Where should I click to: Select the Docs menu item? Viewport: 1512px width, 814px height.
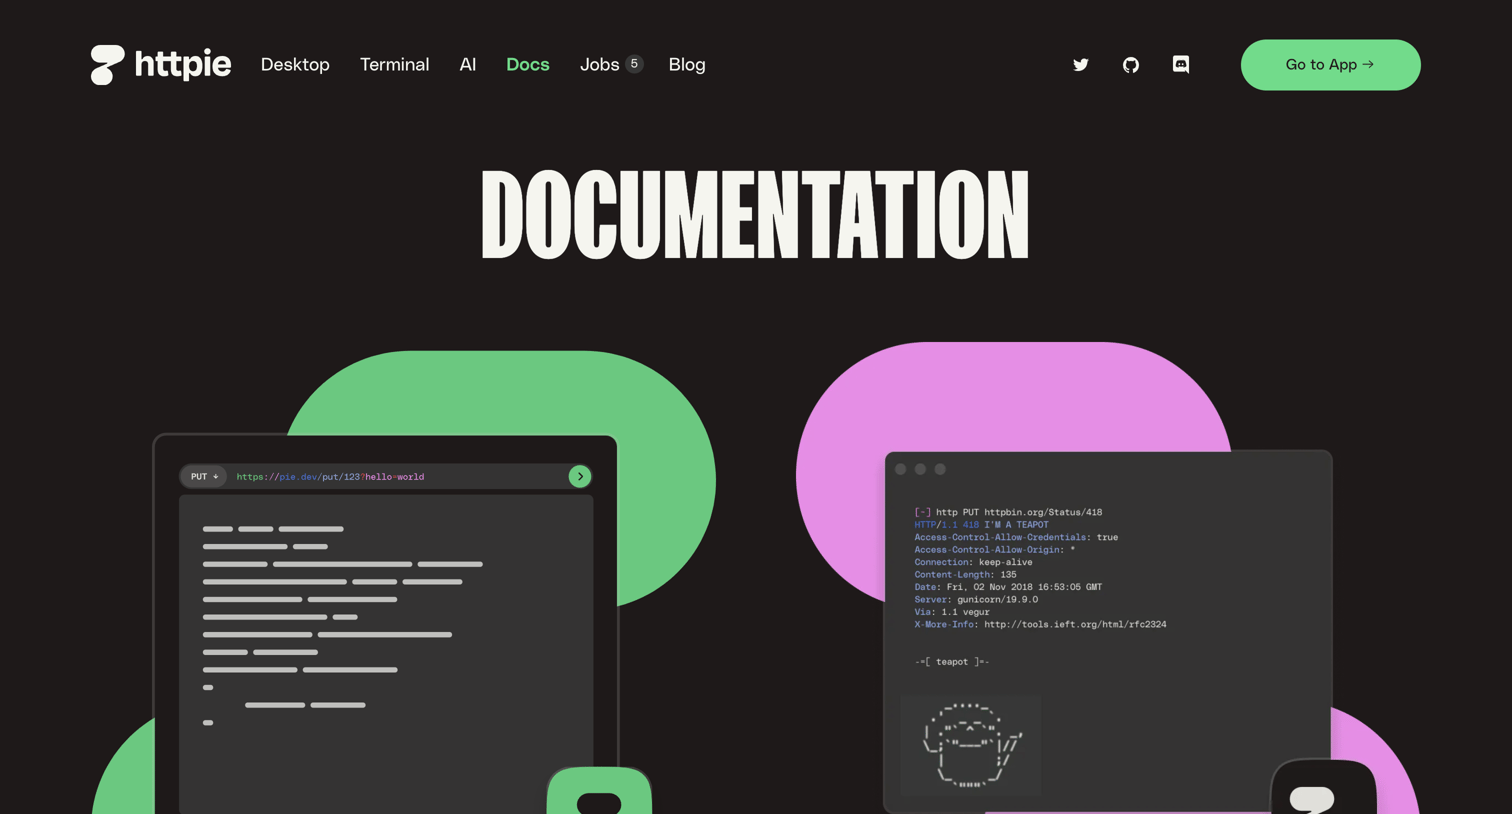pos(528,65)
